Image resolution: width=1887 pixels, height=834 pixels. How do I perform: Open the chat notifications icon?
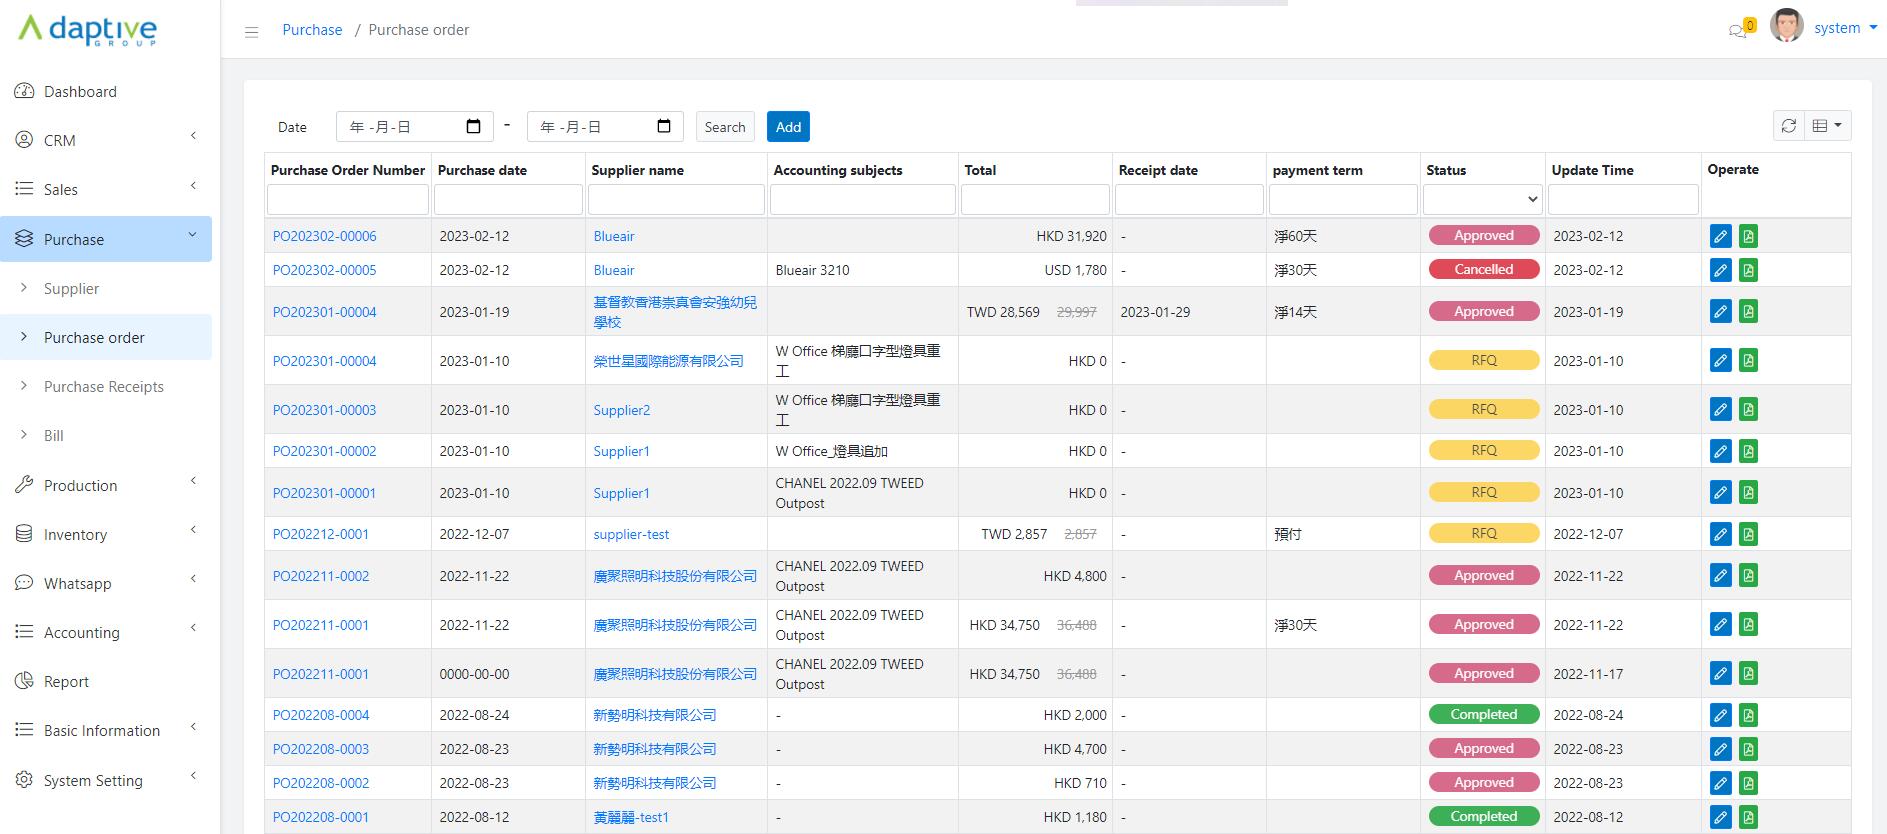(1738, 30)
